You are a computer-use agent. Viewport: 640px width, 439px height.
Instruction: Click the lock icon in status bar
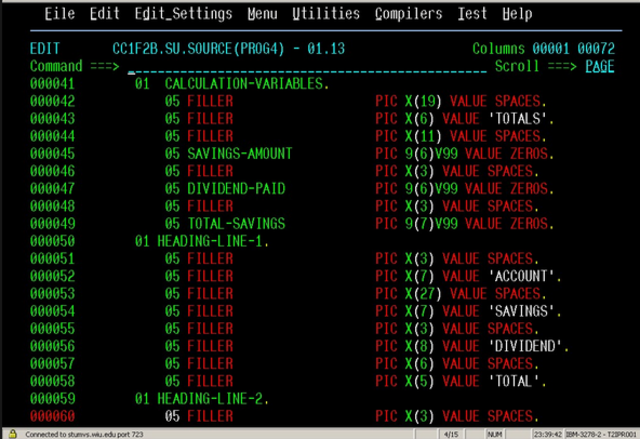coord(13,434)
